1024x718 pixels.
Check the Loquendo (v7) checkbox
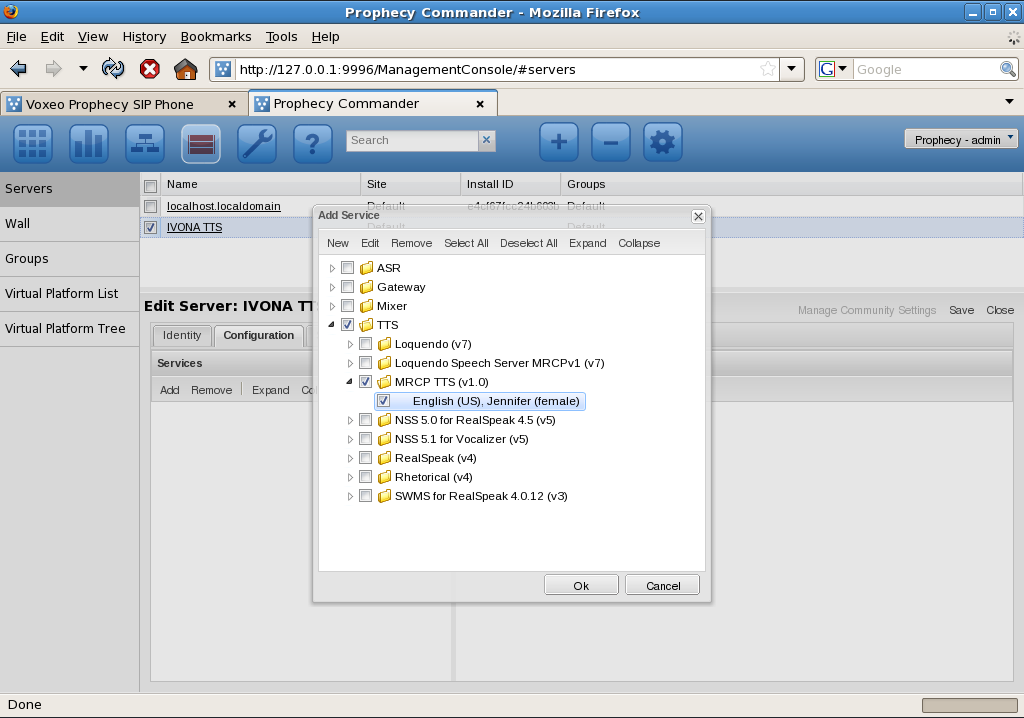click(366, 344)
